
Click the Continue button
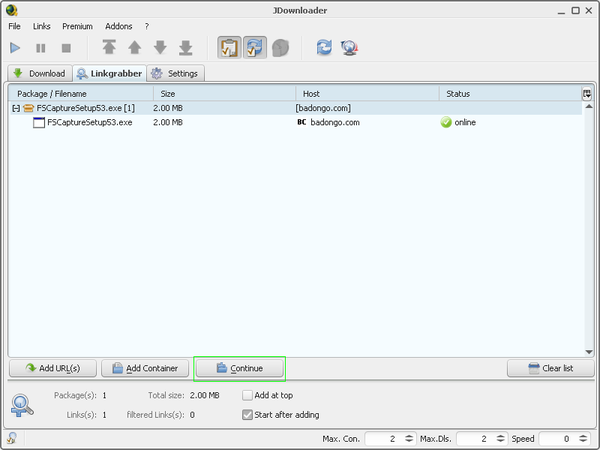click(240, 368)
